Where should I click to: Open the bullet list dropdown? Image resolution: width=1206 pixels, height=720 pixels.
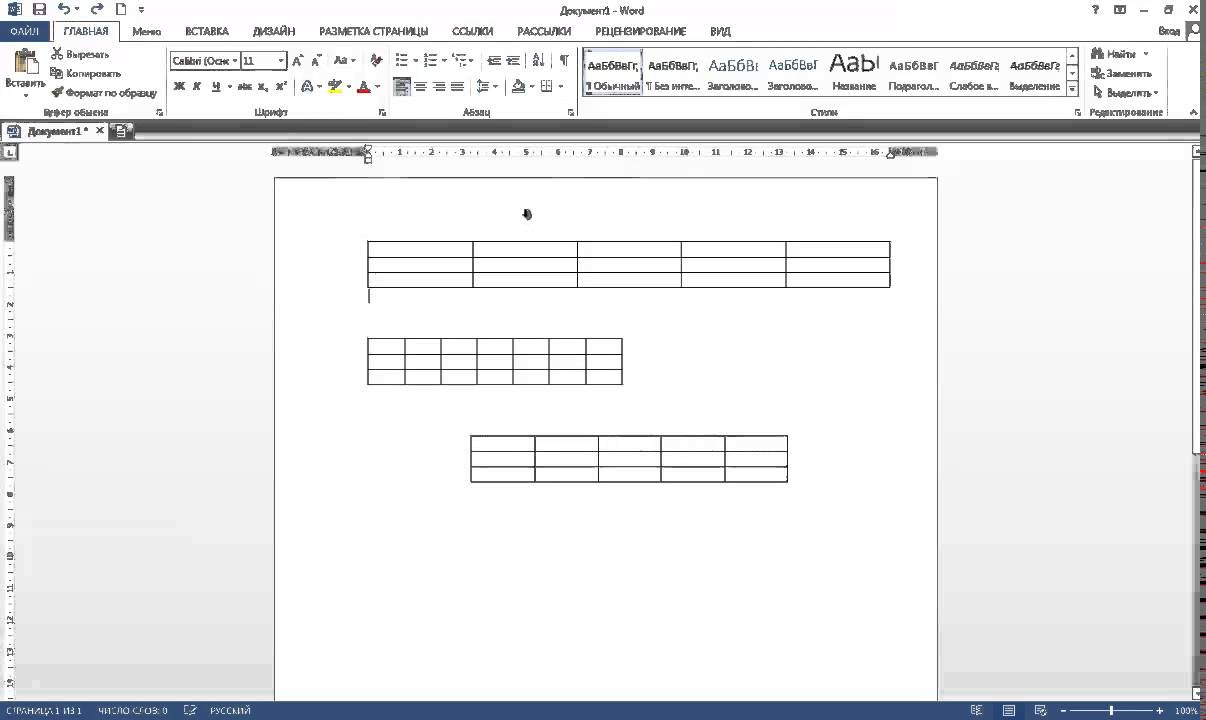414,61
